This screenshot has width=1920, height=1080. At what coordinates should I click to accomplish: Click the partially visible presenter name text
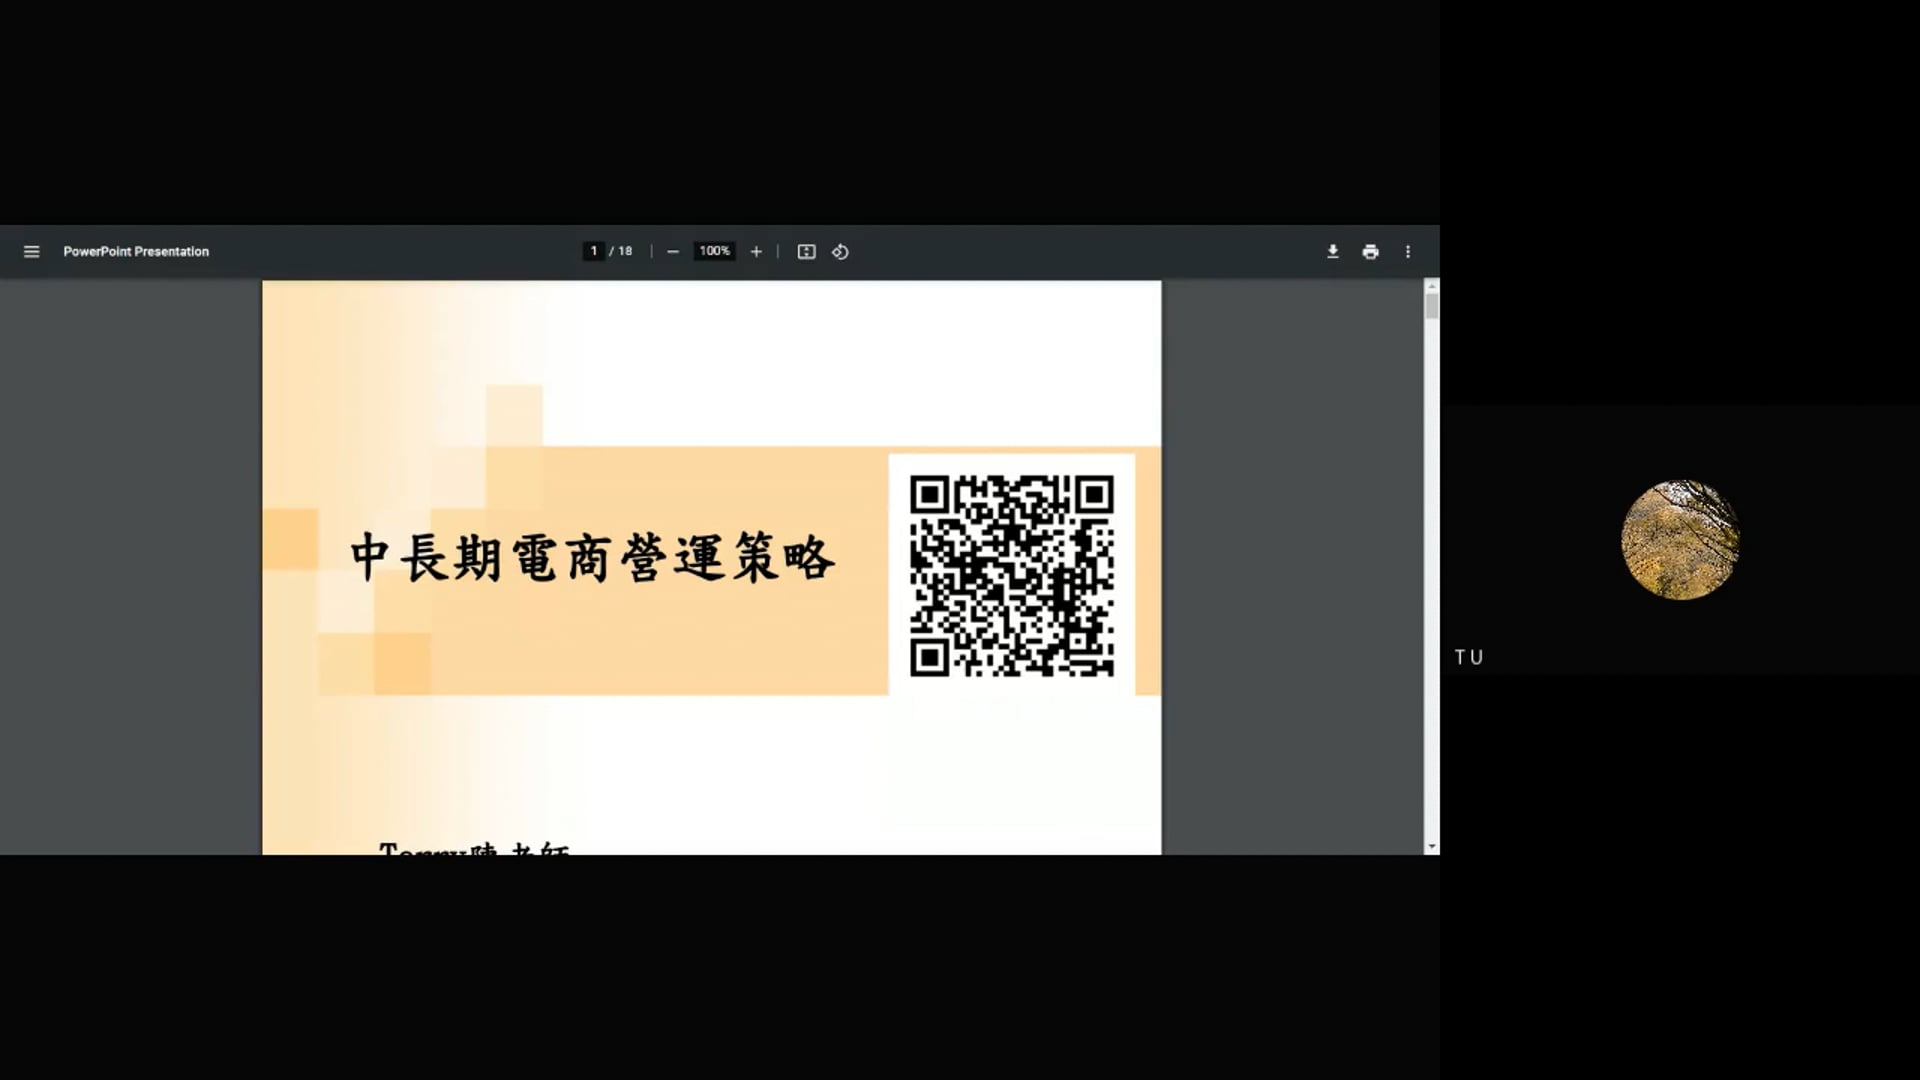point(473,849)
